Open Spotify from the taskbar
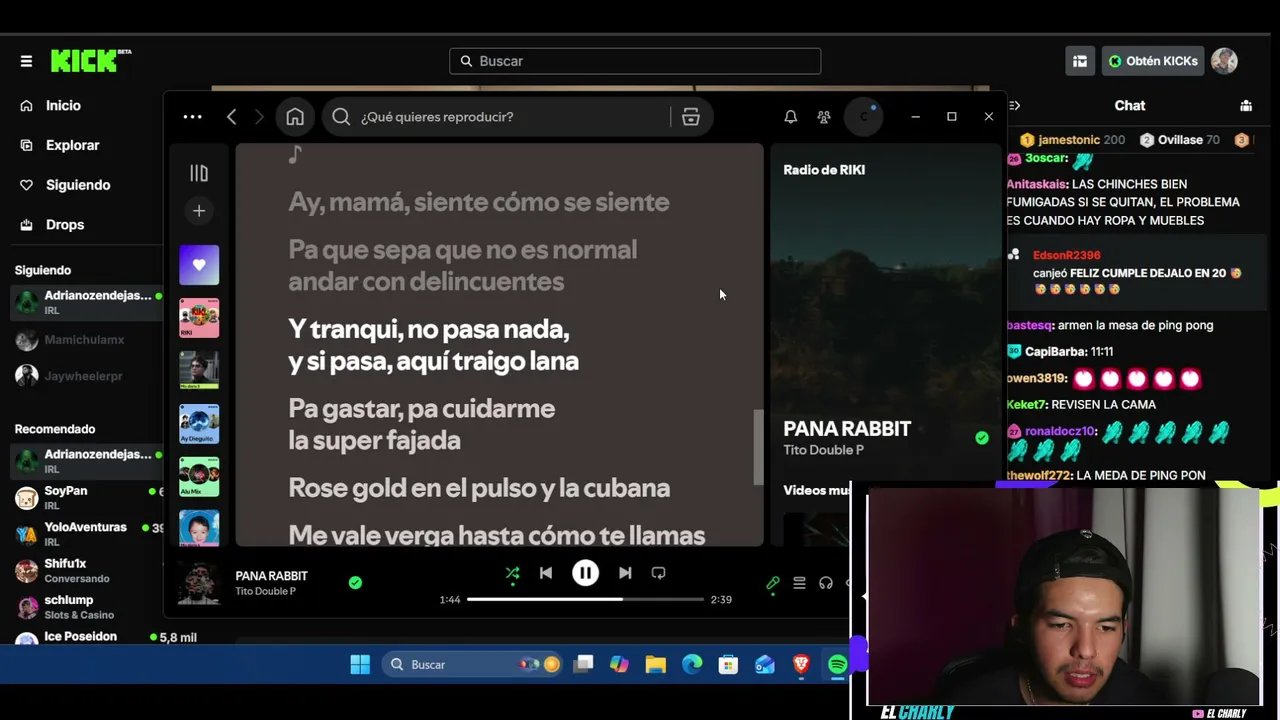 point(837,664)
